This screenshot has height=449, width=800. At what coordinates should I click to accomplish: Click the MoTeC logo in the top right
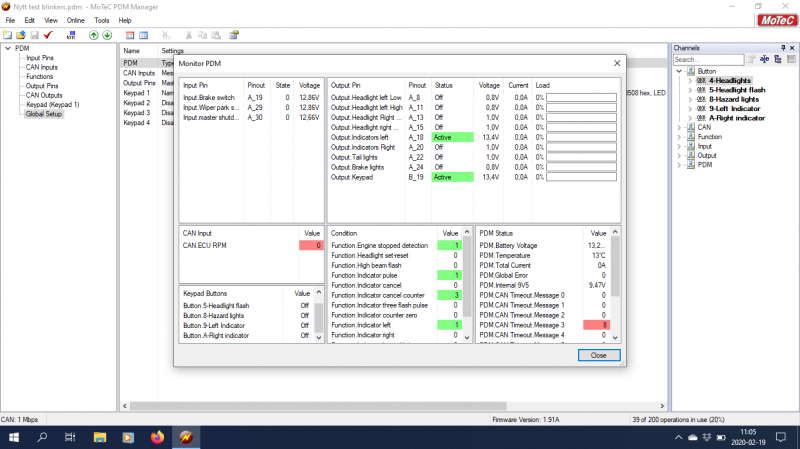coord(777,20)
